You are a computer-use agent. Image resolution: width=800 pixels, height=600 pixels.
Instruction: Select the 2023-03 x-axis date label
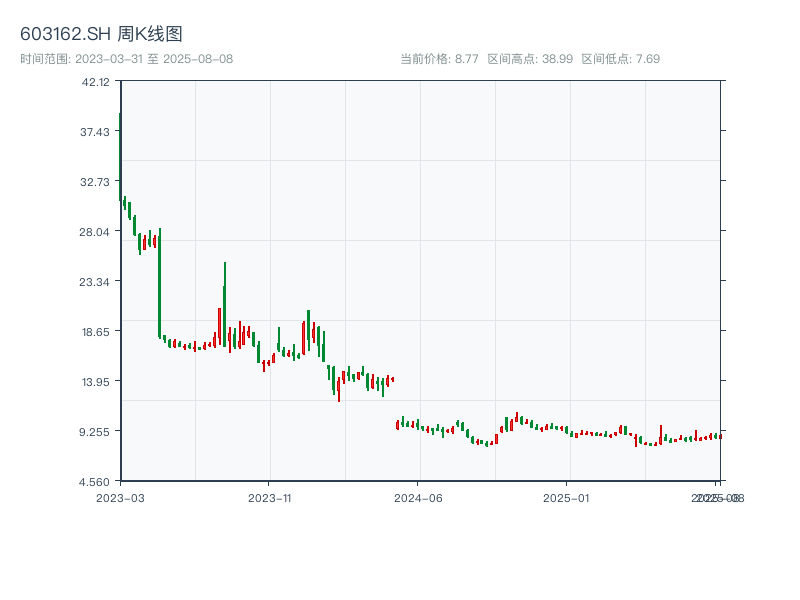(120, 497)
